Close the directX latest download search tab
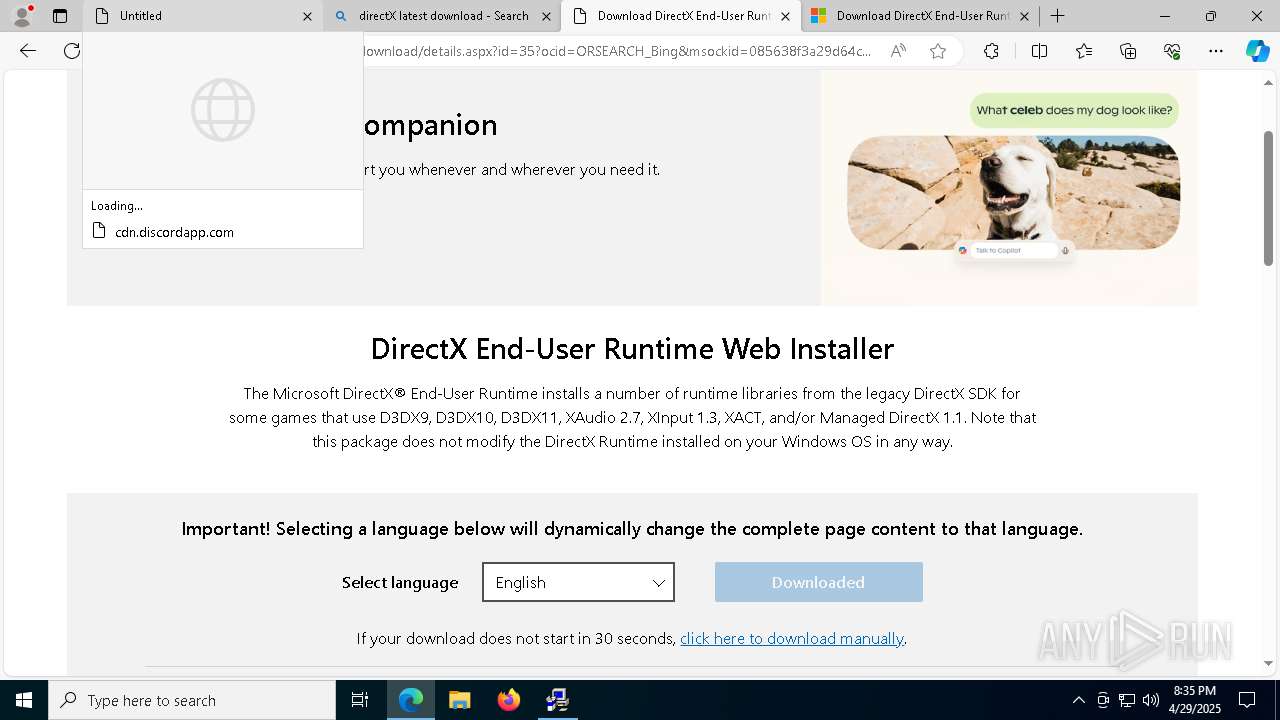This screenshot has height=720, width=1280. pos(546,16)
